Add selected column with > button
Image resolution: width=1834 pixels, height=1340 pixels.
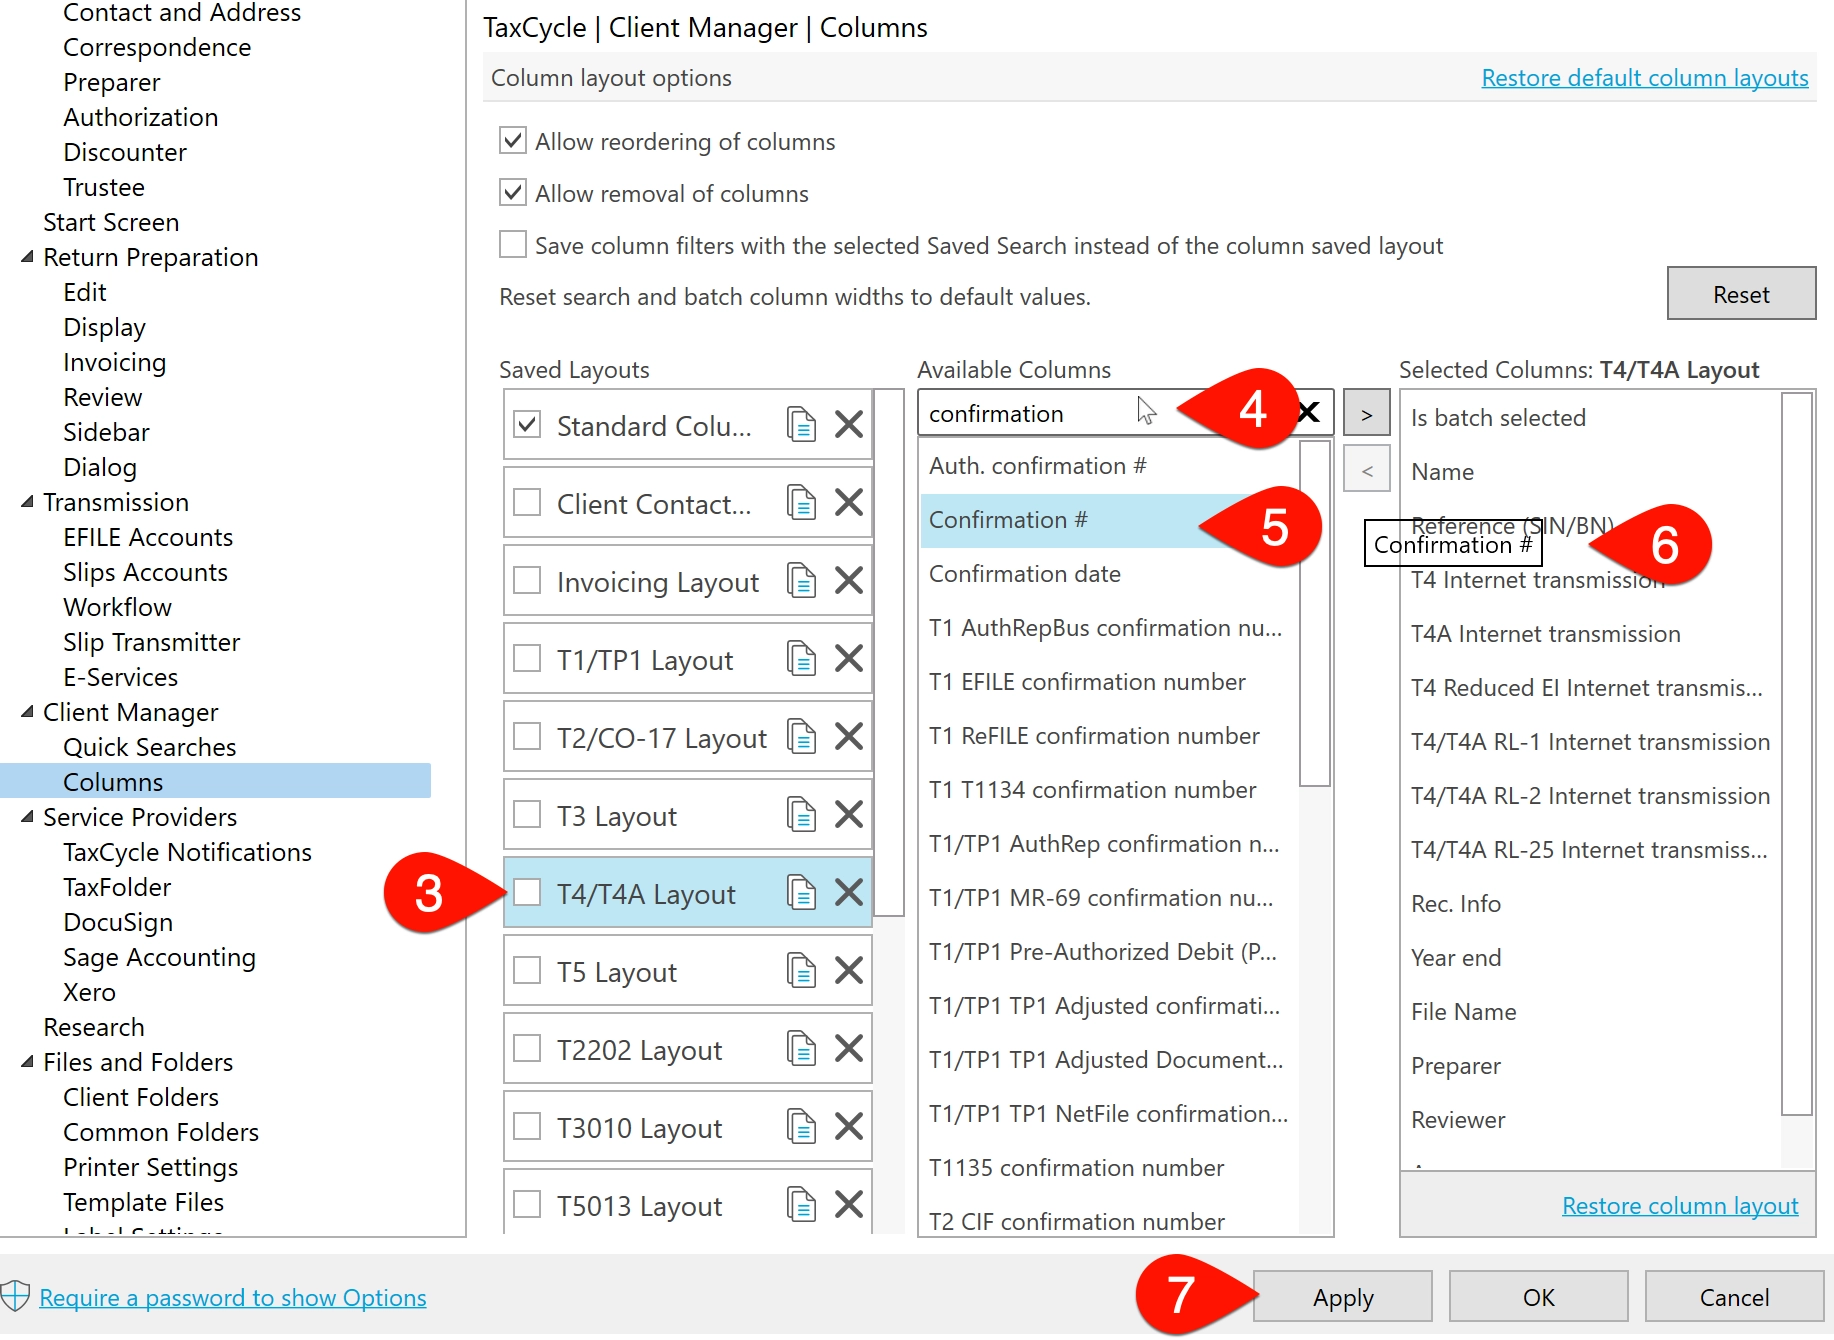[x=1366, y=413]
